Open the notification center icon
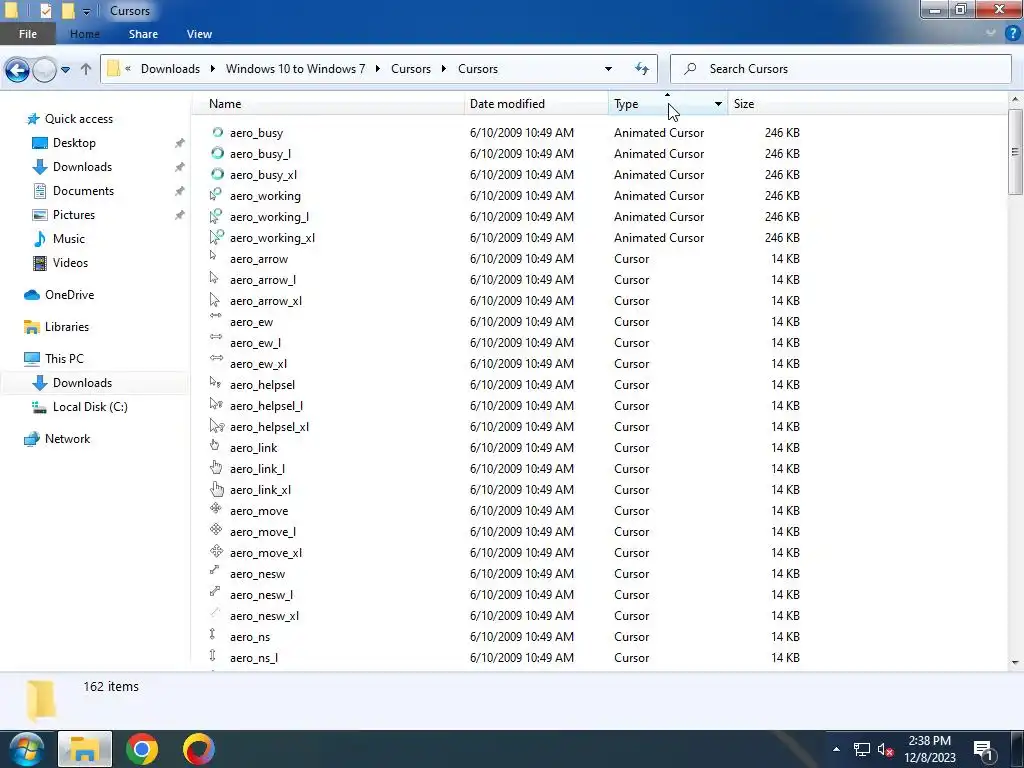This screenshot has width=1024, height=768. (984, 750)
